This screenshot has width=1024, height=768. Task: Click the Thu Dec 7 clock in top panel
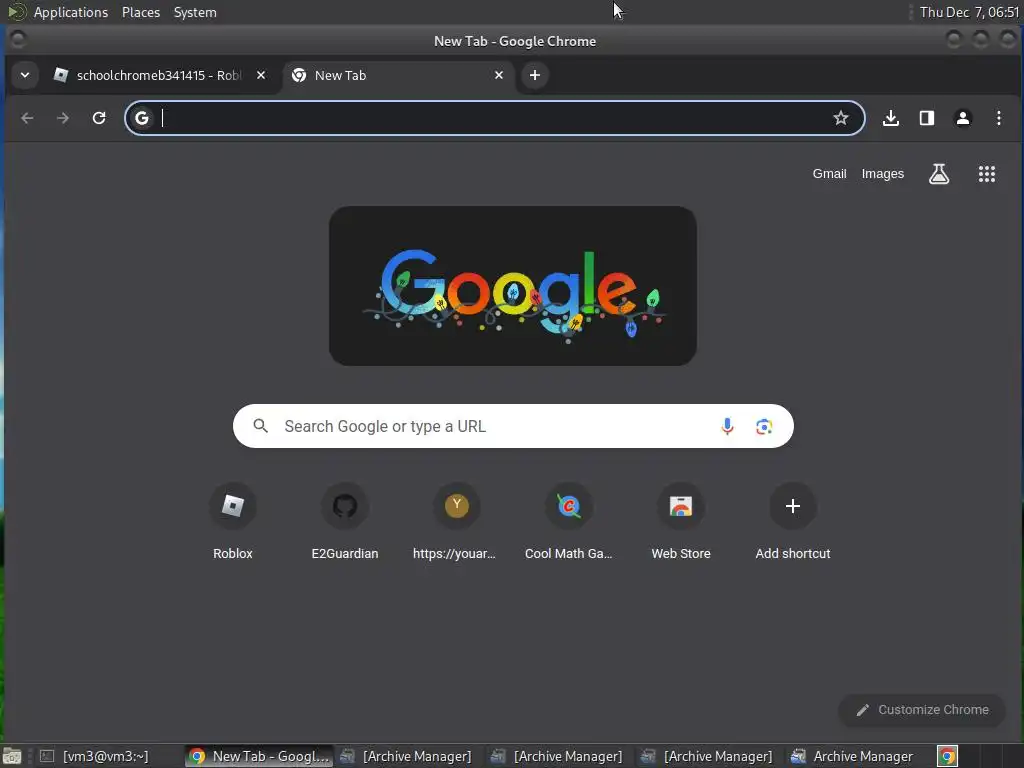[x=968, y=12]
